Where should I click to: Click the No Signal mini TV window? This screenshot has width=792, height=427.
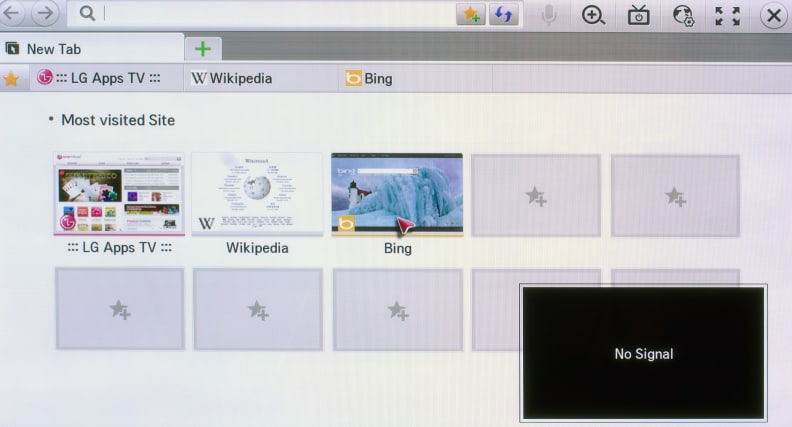[x=643, y=353]
